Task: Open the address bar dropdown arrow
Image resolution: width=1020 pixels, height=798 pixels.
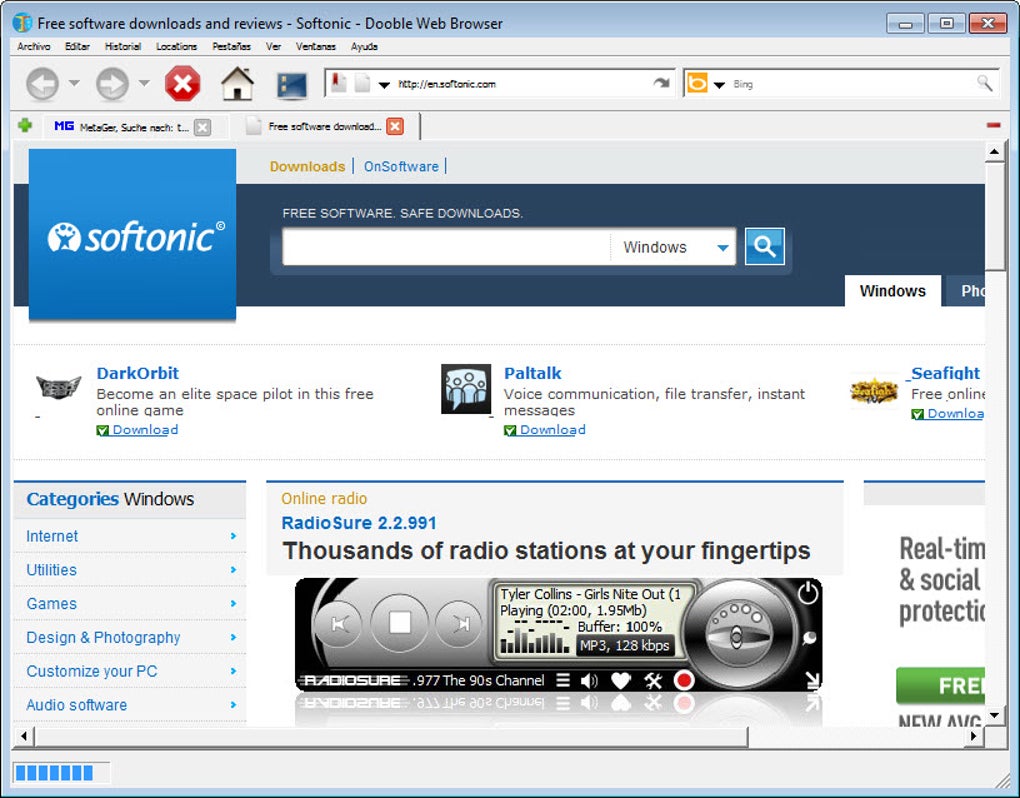Action: (x=384, y=85)
